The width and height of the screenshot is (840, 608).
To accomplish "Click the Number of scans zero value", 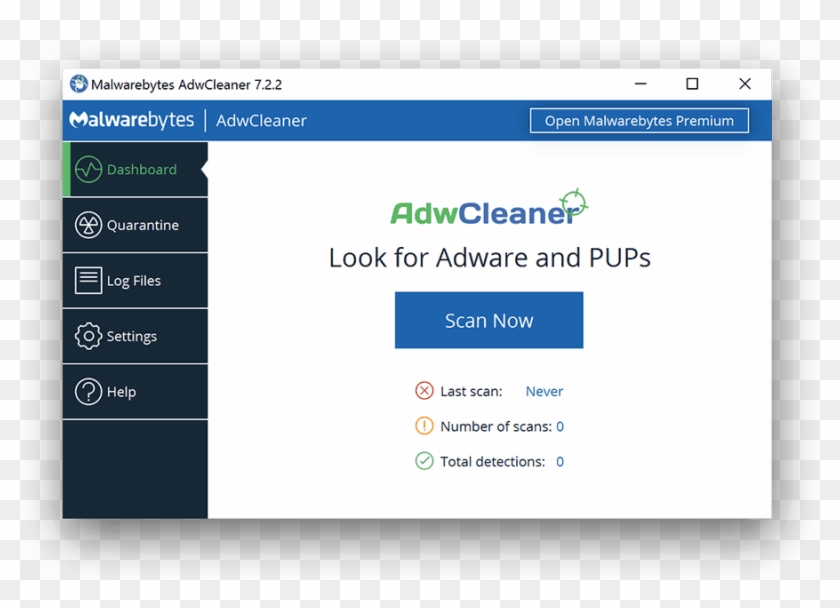I will [x=560, y=426].
